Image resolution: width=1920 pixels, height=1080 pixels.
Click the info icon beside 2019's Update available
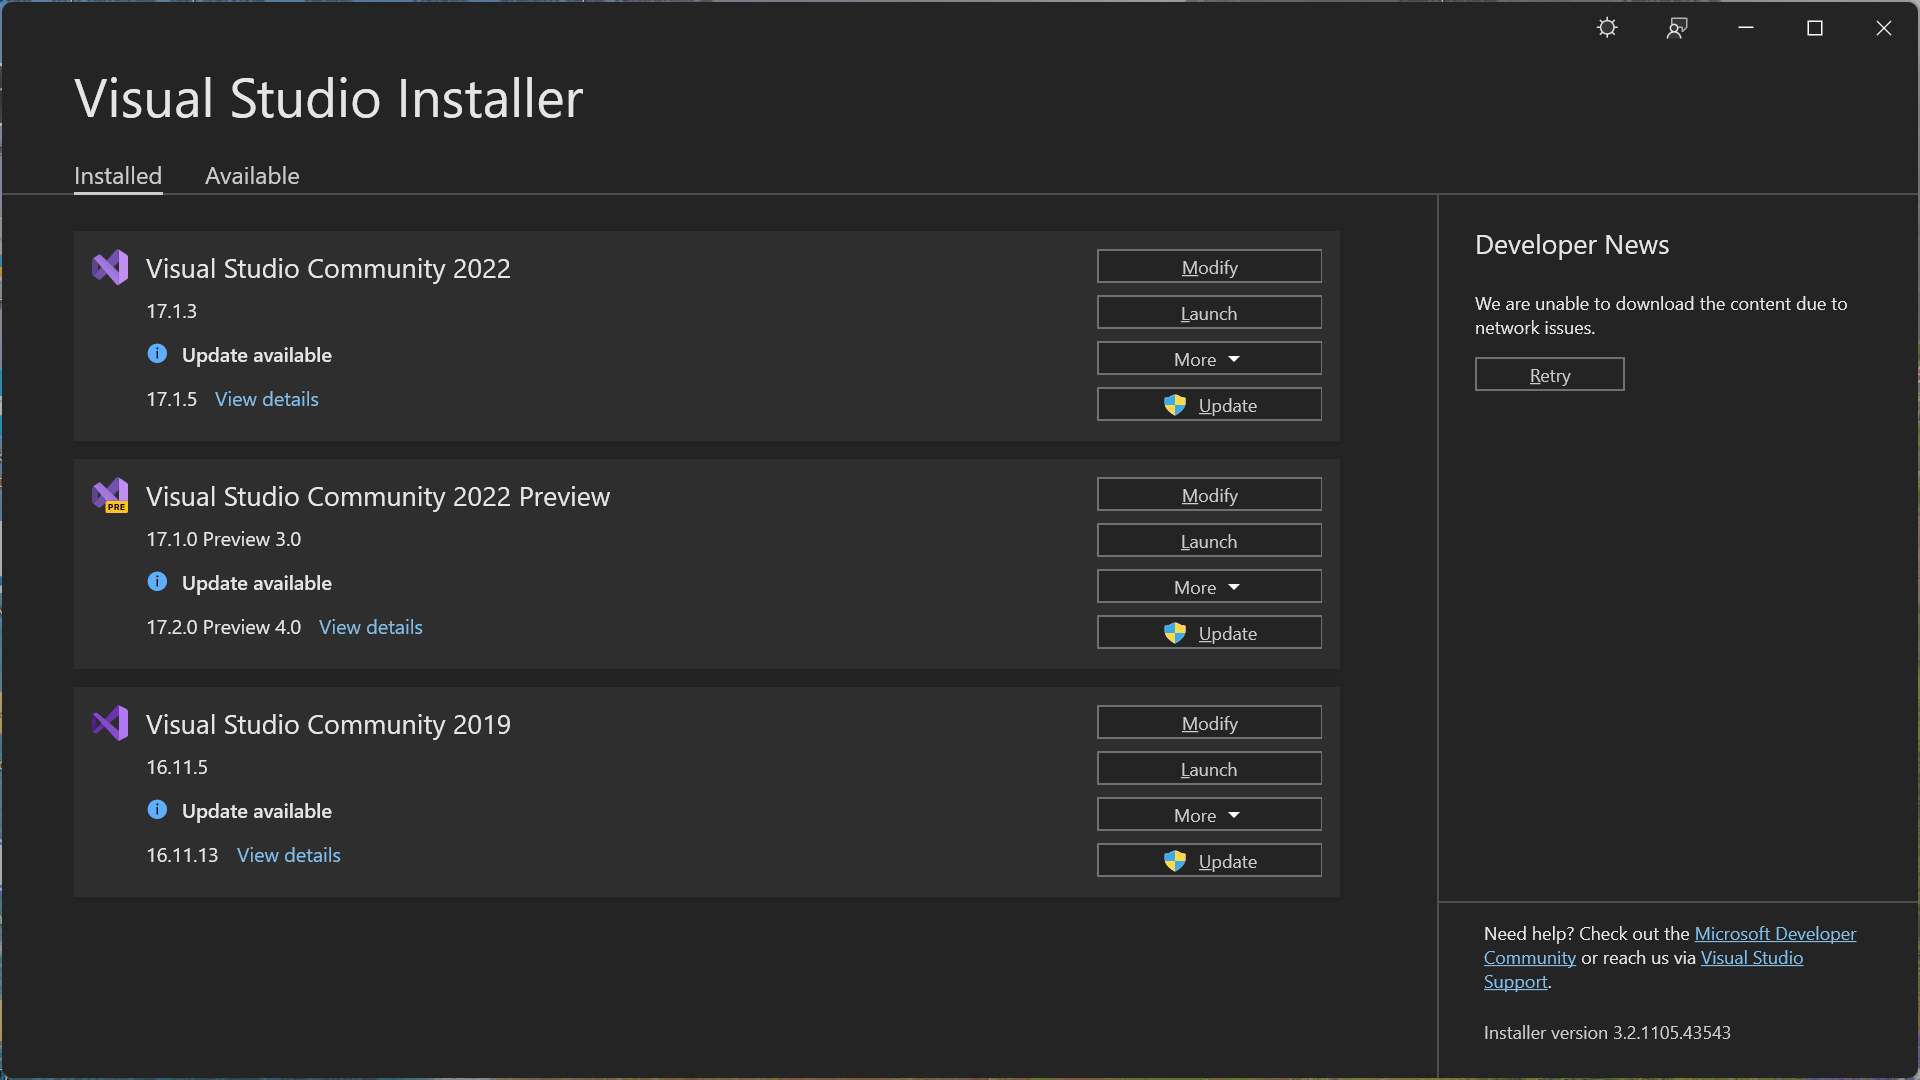pyautogui.click(x=157, y=810)
